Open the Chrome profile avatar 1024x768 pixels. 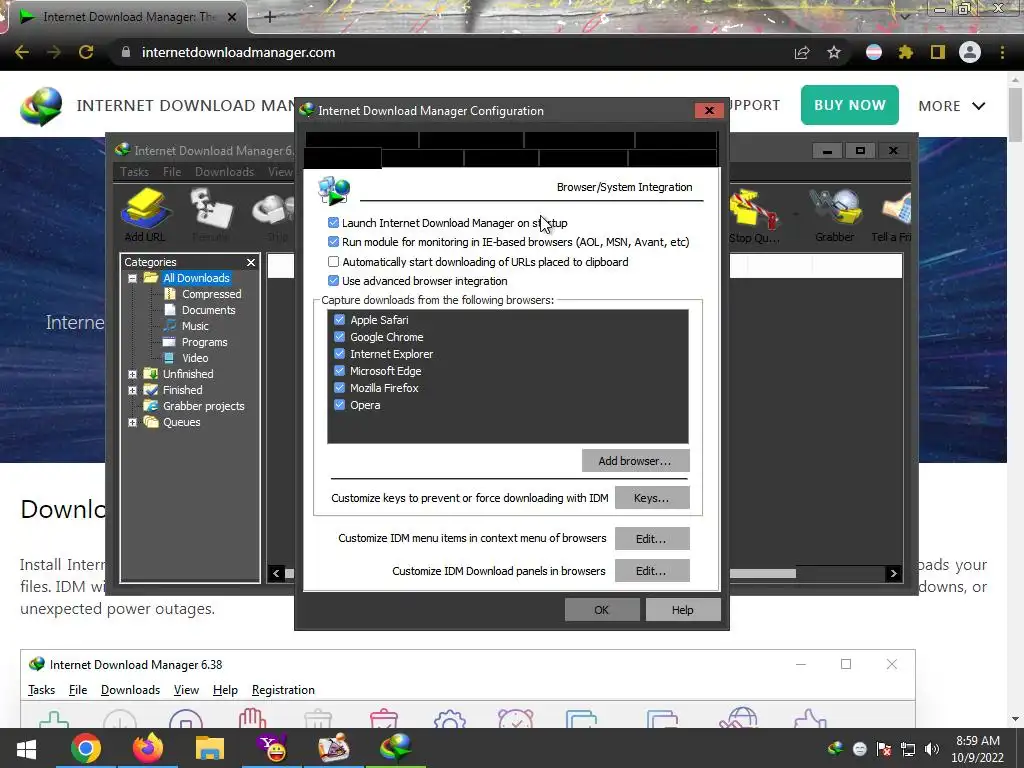[x=970, y=52]
